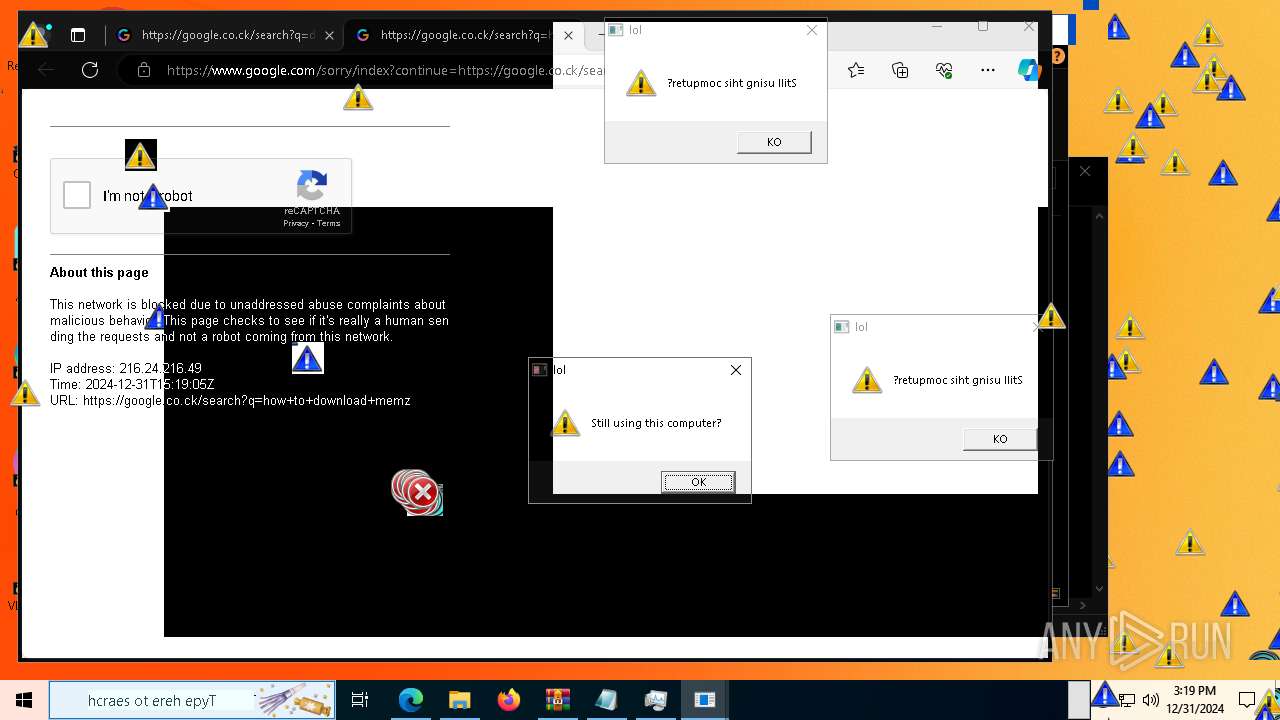Image resolution: width=1280 pixels, height=720 pixels.
Task: Open Edge Settings and more menu
Action: pyautogui.click(x=988, y=70)
